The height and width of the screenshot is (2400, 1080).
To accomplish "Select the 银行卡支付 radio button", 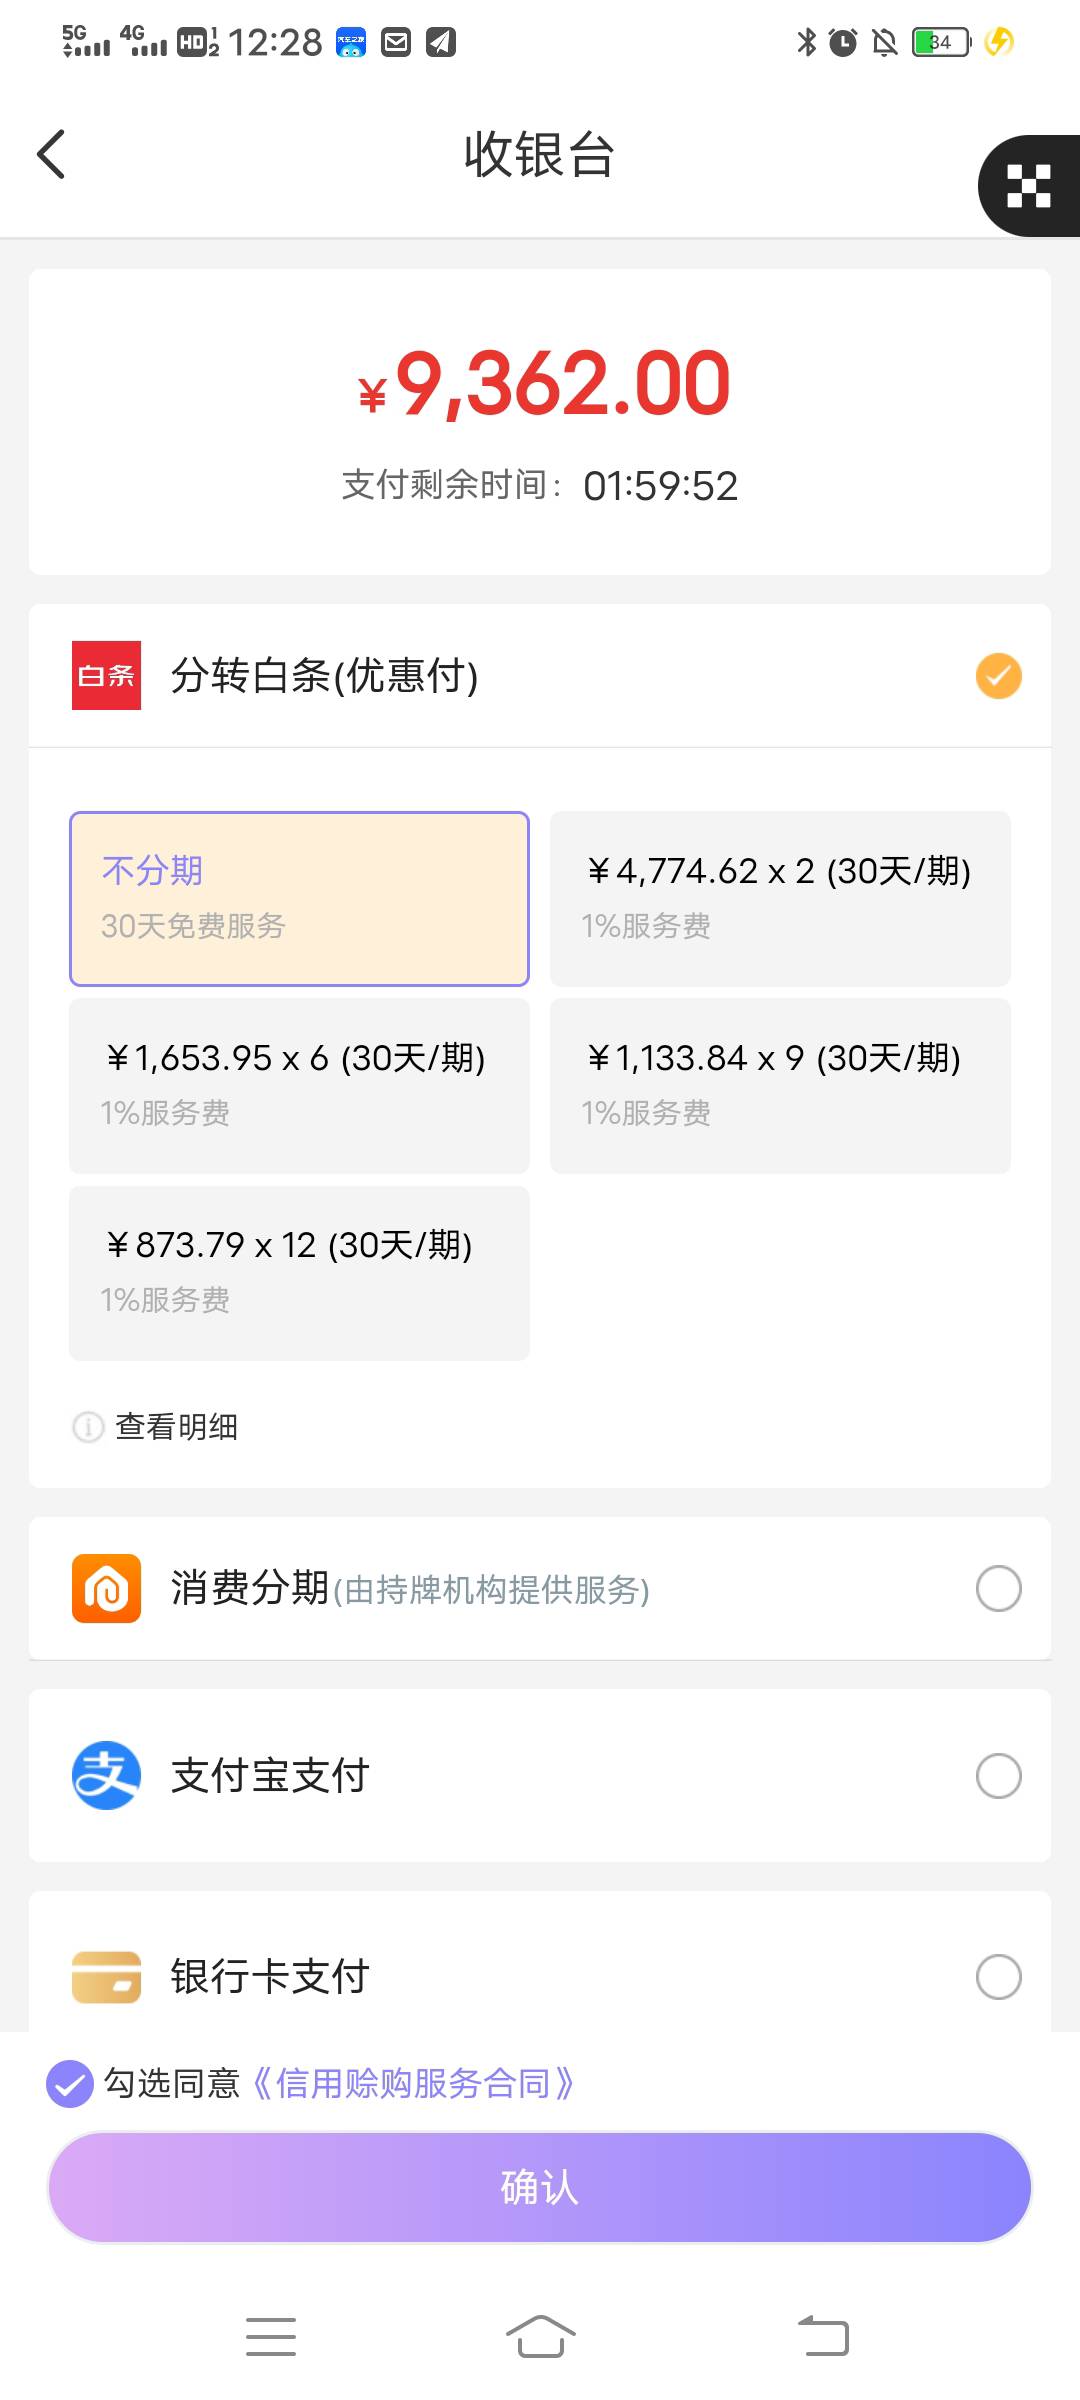I will pyautogui.click(x=998, y=1976).
